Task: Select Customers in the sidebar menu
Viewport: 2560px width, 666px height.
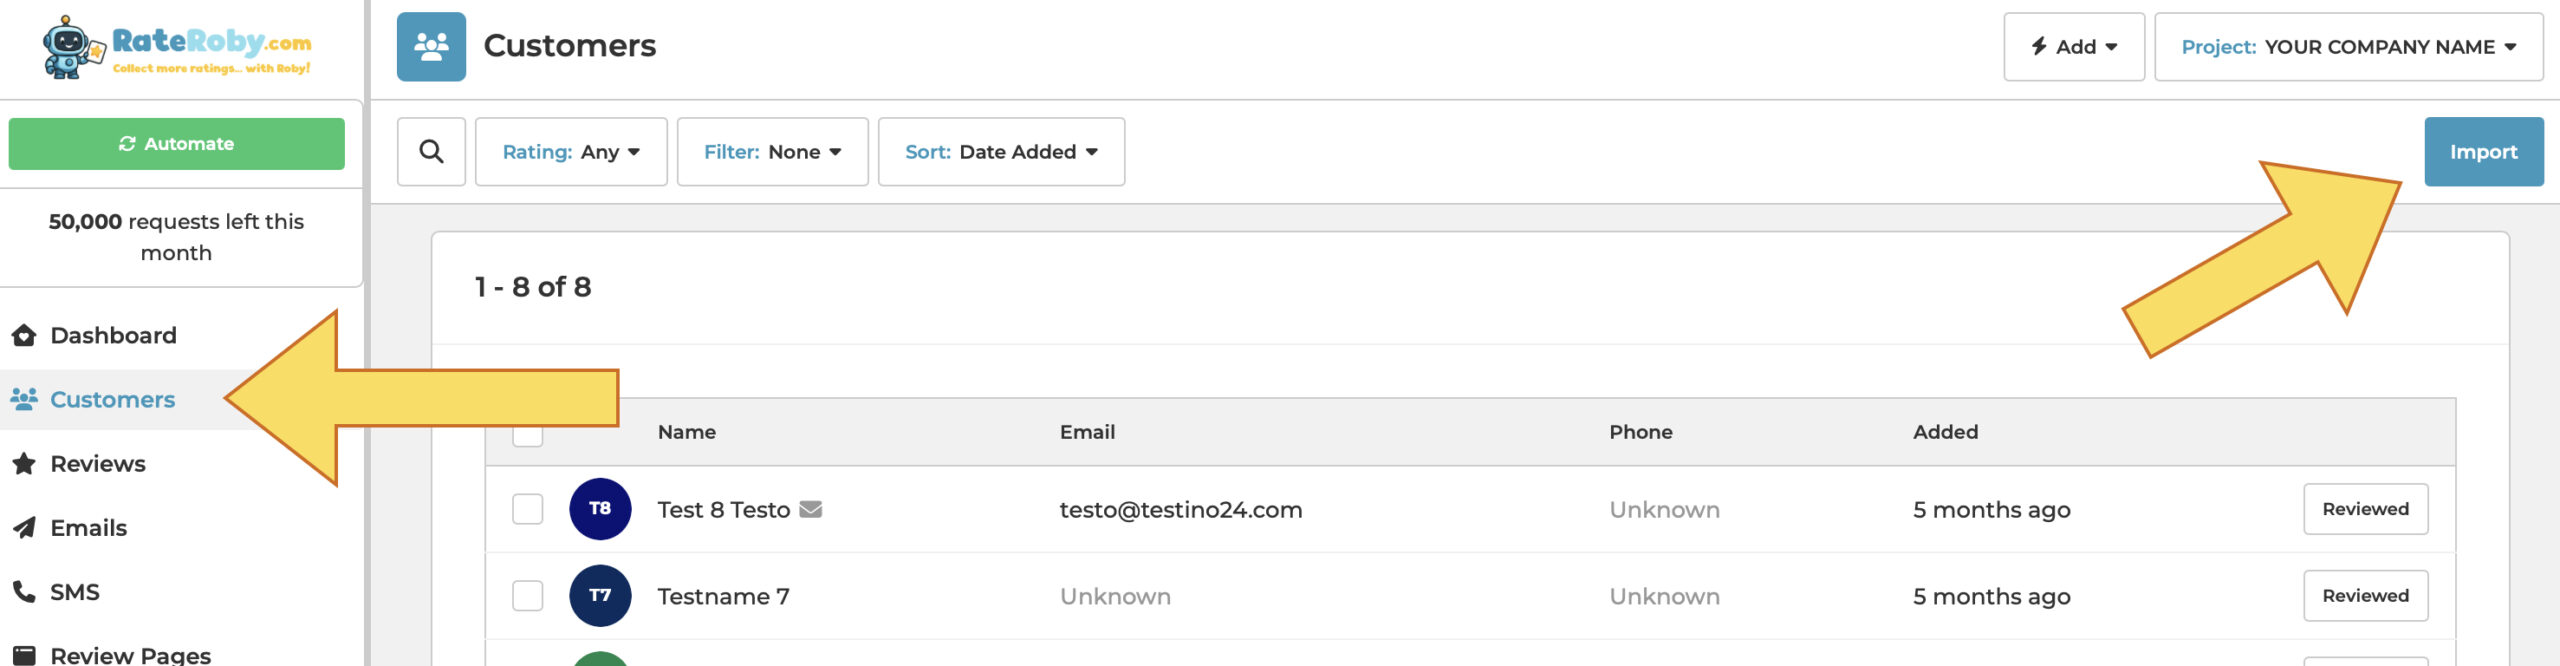Action: coord(112,400)
